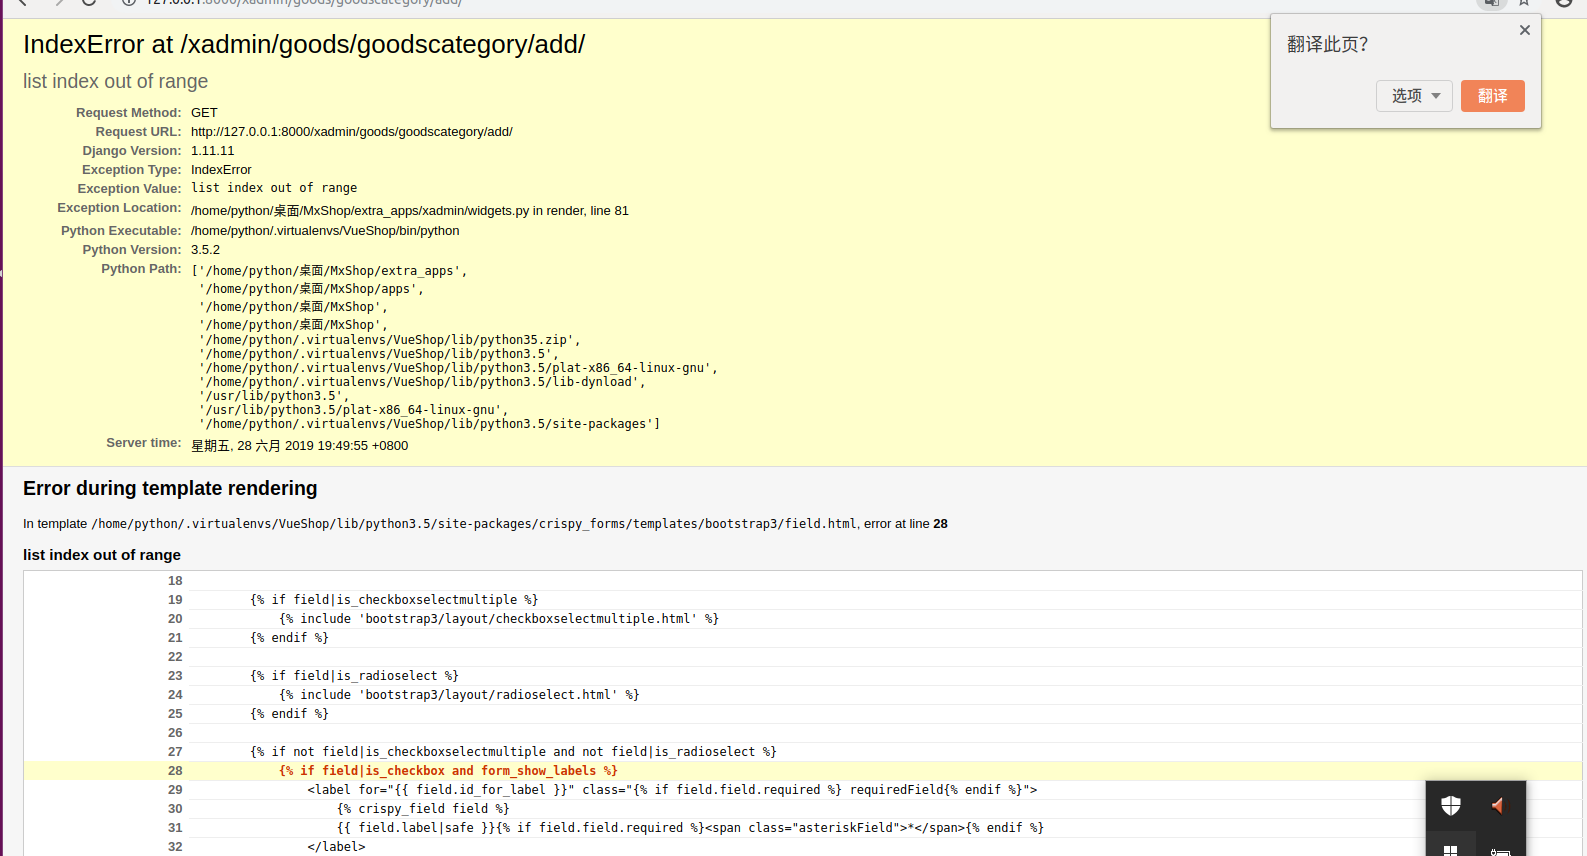Click template line 27 'if not field' statement
The image size is (1587, 856).
513,752
